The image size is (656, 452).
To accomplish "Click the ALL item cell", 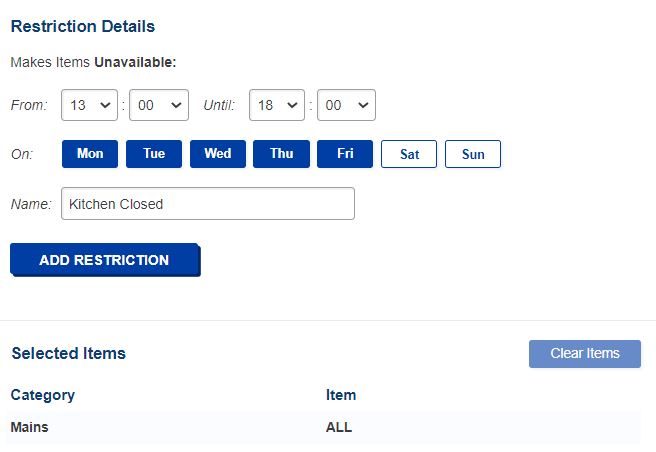I will [x=339, y=427].
